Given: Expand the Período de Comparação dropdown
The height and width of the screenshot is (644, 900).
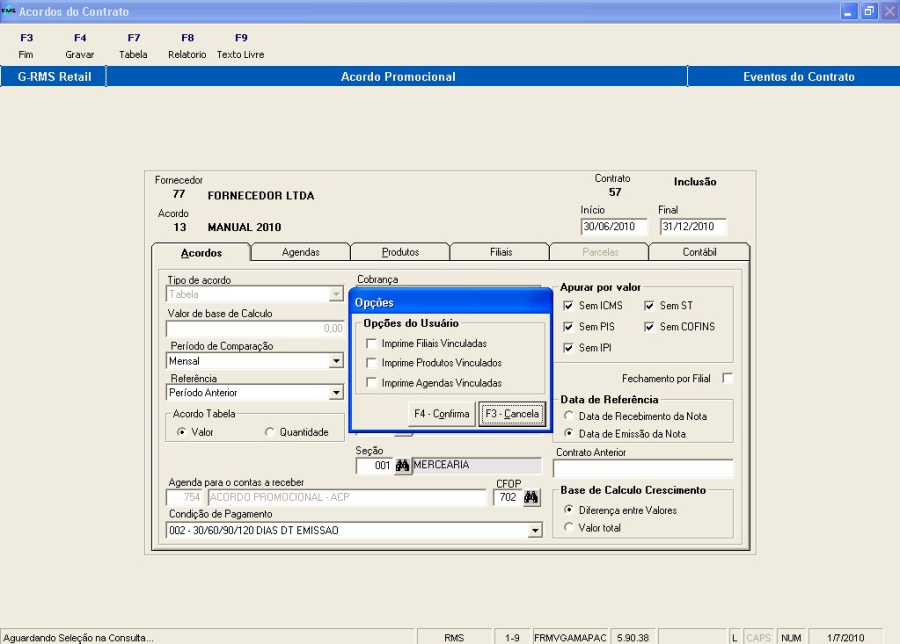Looking at the screenshot, I should pyautogui.click(x=337, y=361).
